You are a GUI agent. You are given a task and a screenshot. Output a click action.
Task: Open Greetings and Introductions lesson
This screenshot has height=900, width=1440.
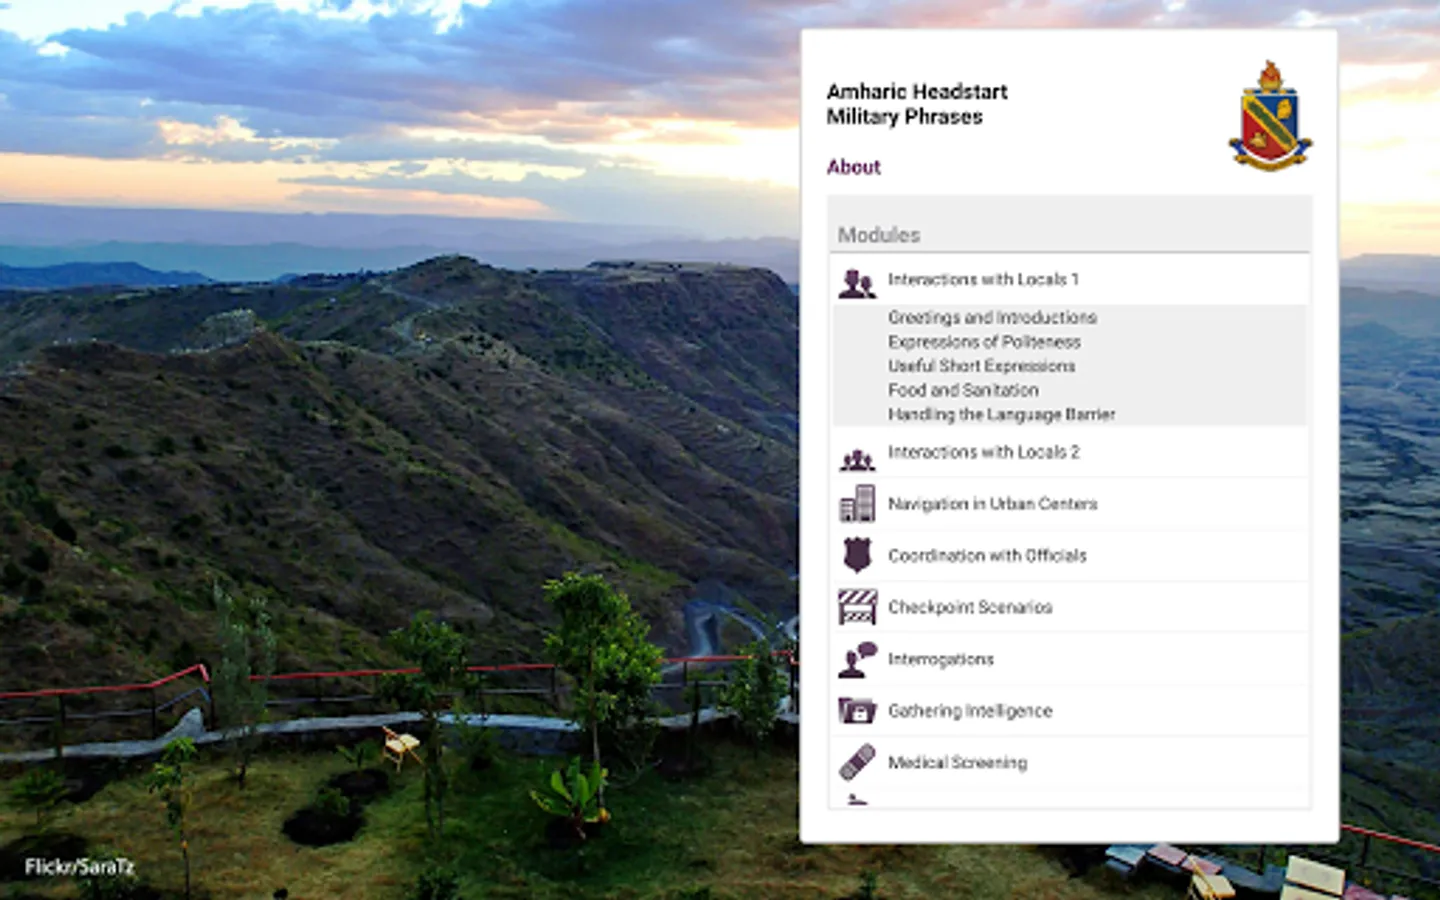992,317
